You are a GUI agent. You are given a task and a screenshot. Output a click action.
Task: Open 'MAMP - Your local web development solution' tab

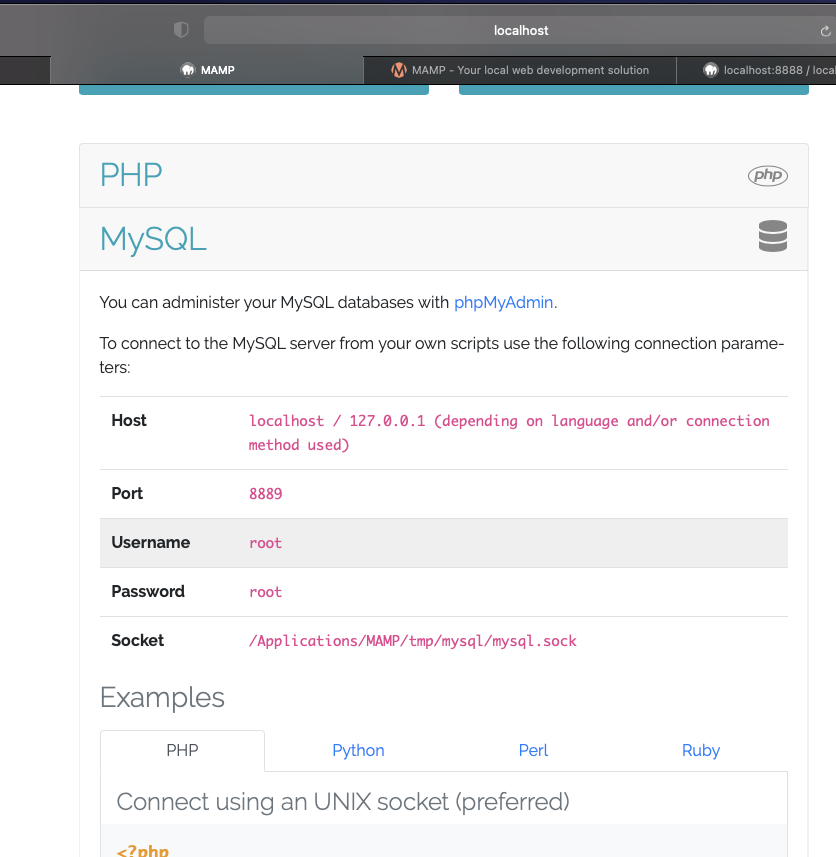click(520, 70)
